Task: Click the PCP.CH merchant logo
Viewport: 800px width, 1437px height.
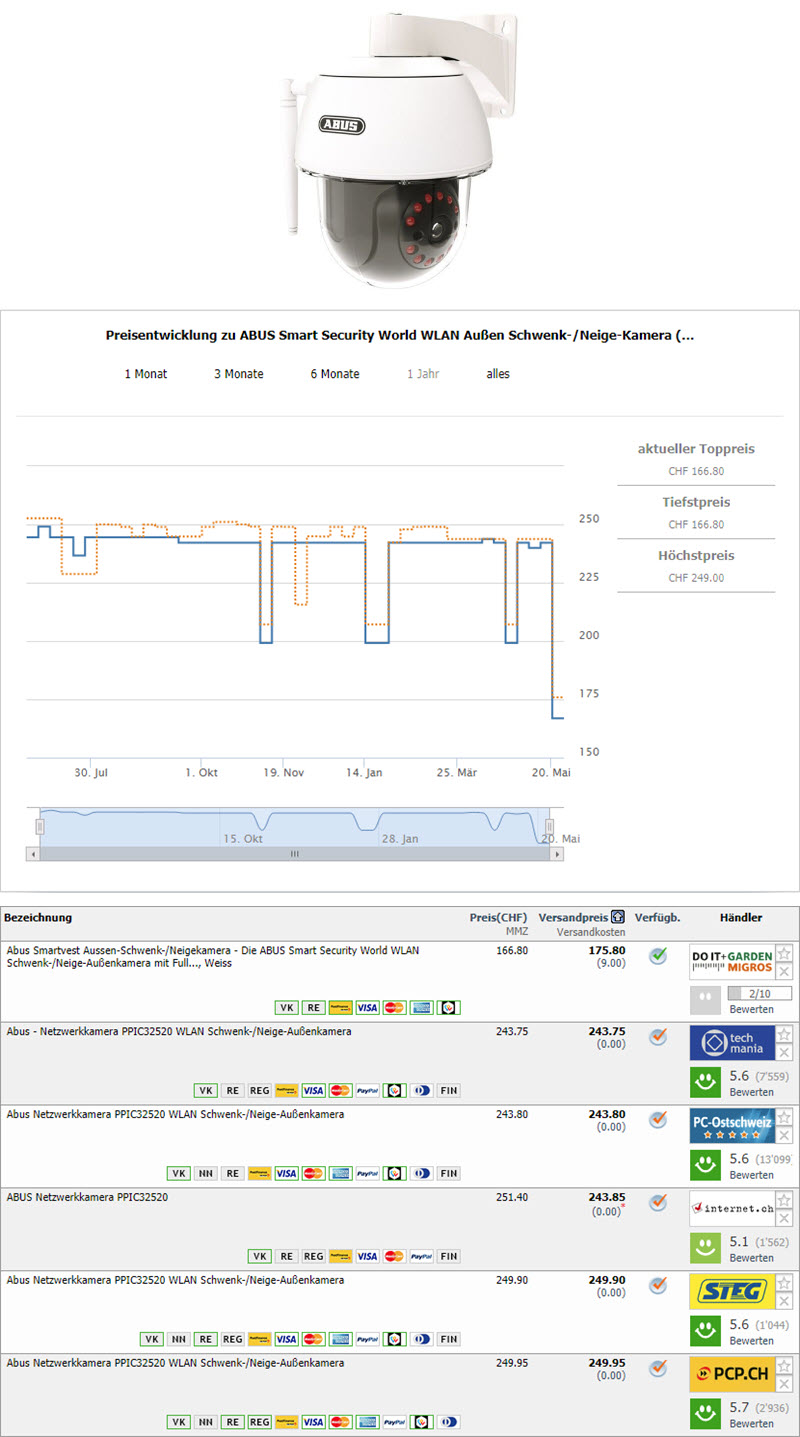Action: pyautogui.click(x=732, y=1374)
